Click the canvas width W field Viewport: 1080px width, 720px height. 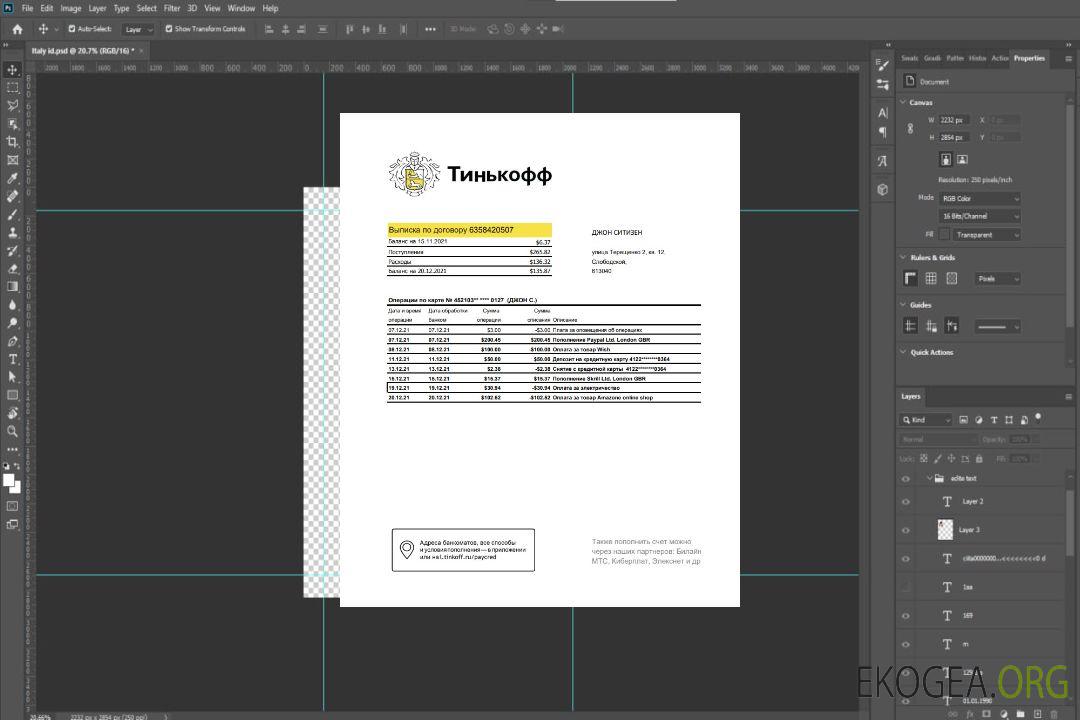(954, 120)
